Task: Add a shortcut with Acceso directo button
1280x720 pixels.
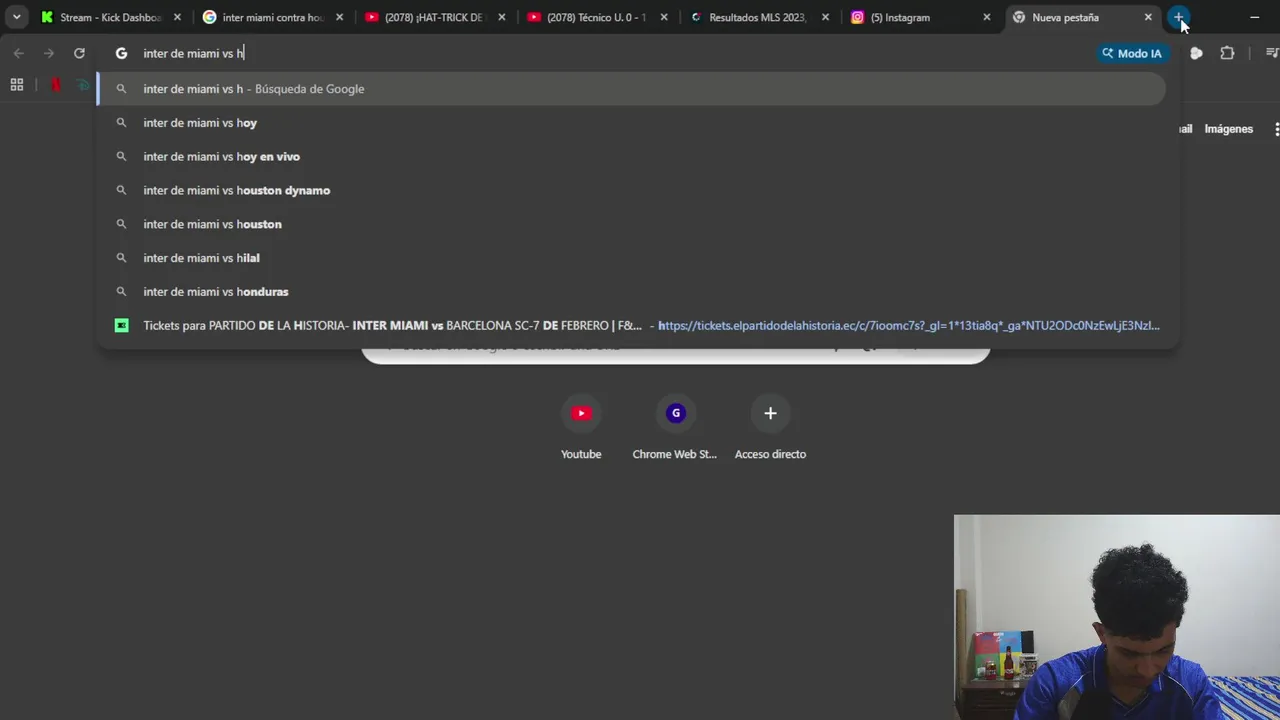Action: [x=770, y=428]
